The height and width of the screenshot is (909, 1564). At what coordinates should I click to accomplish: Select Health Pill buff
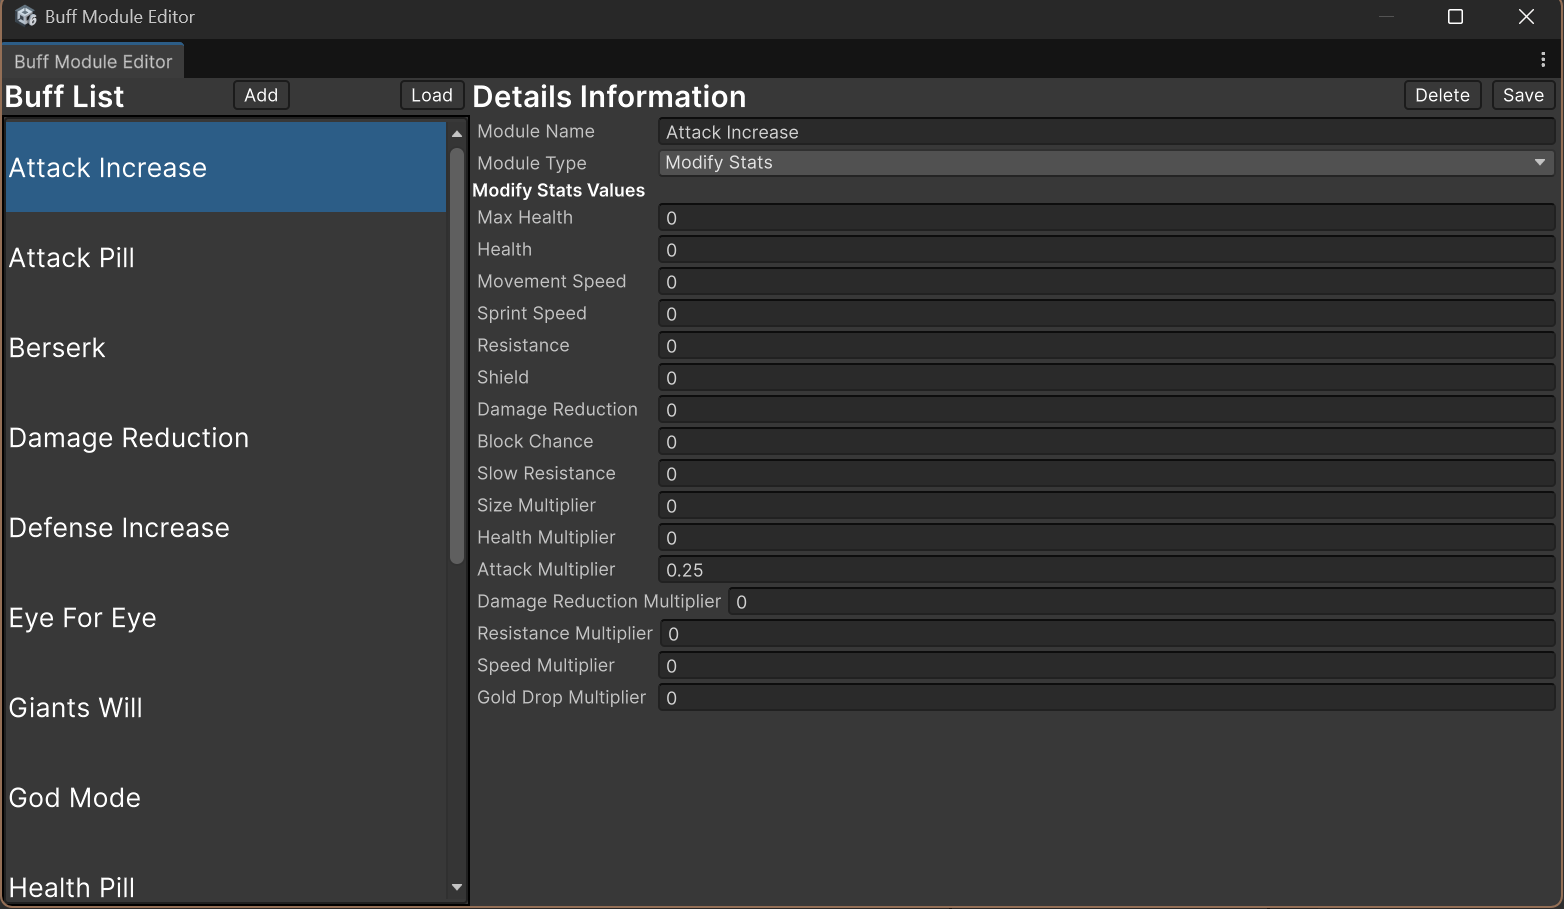[226, 873]
